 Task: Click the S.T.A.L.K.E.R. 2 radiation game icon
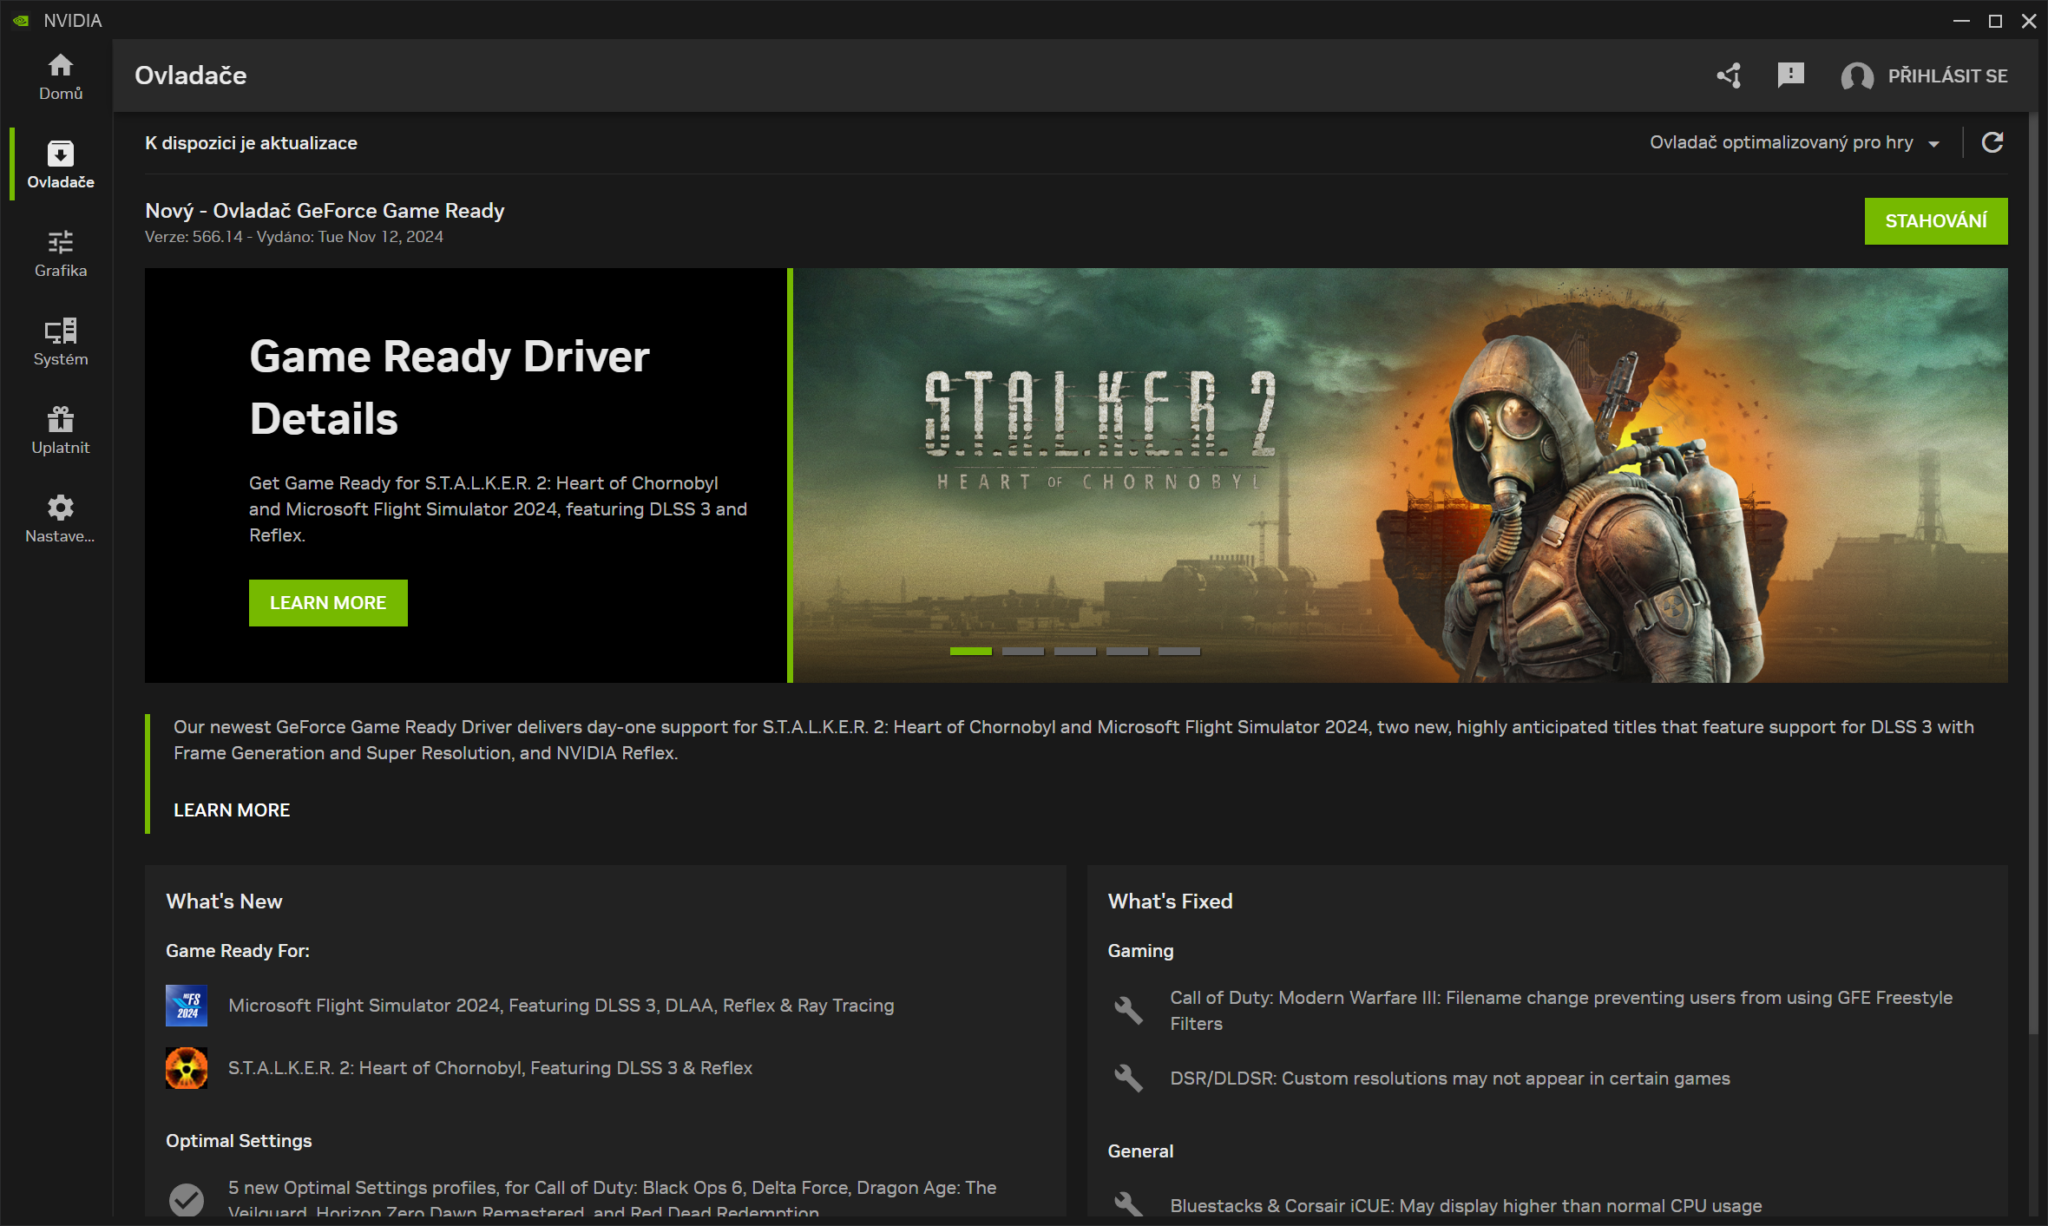pyautogui.click(x=186, y=1068)
